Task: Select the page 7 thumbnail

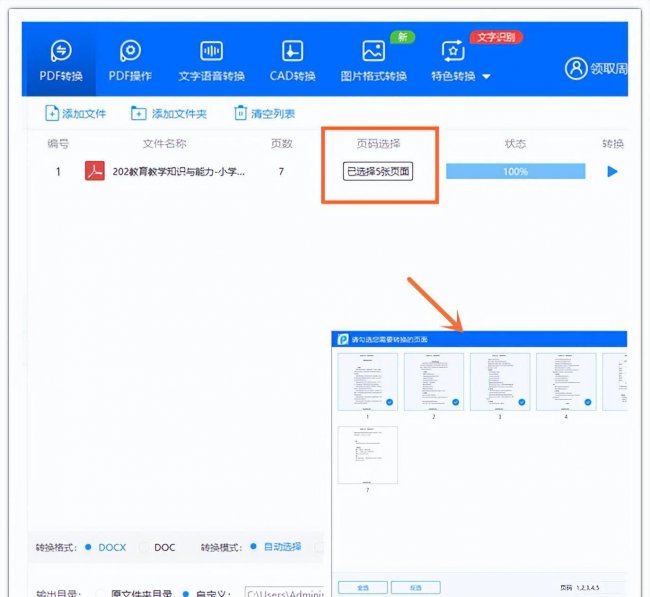Action: (x=368, y=455)
